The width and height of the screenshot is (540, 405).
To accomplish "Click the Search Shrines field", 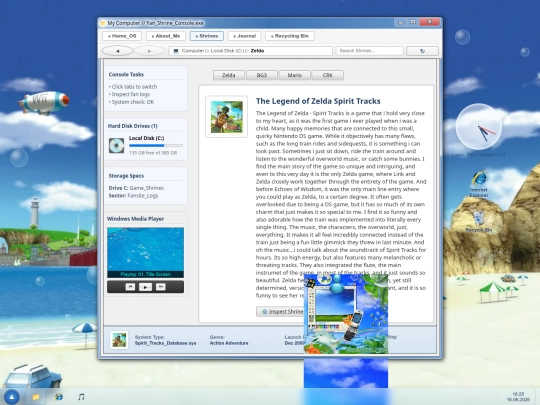I will click(370, 51).
